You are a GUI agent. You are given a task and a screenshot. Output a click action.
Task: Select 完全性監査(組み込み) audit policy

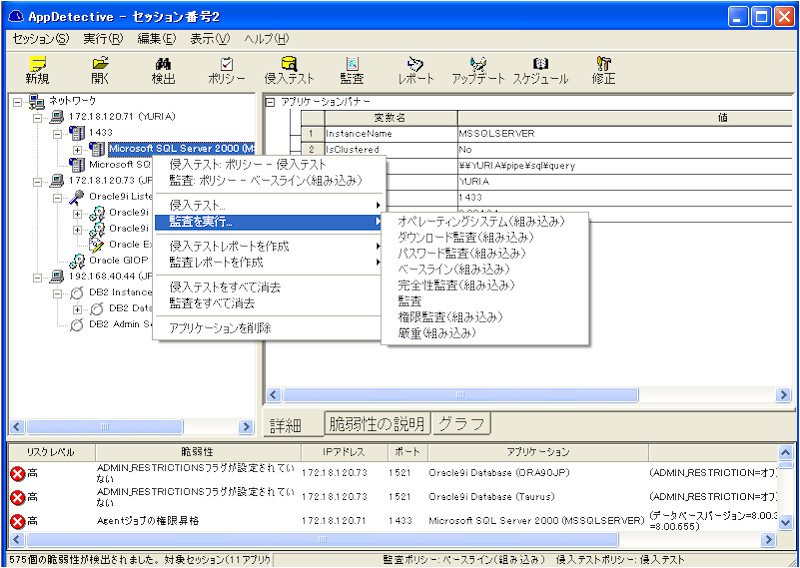coord(485,285)
